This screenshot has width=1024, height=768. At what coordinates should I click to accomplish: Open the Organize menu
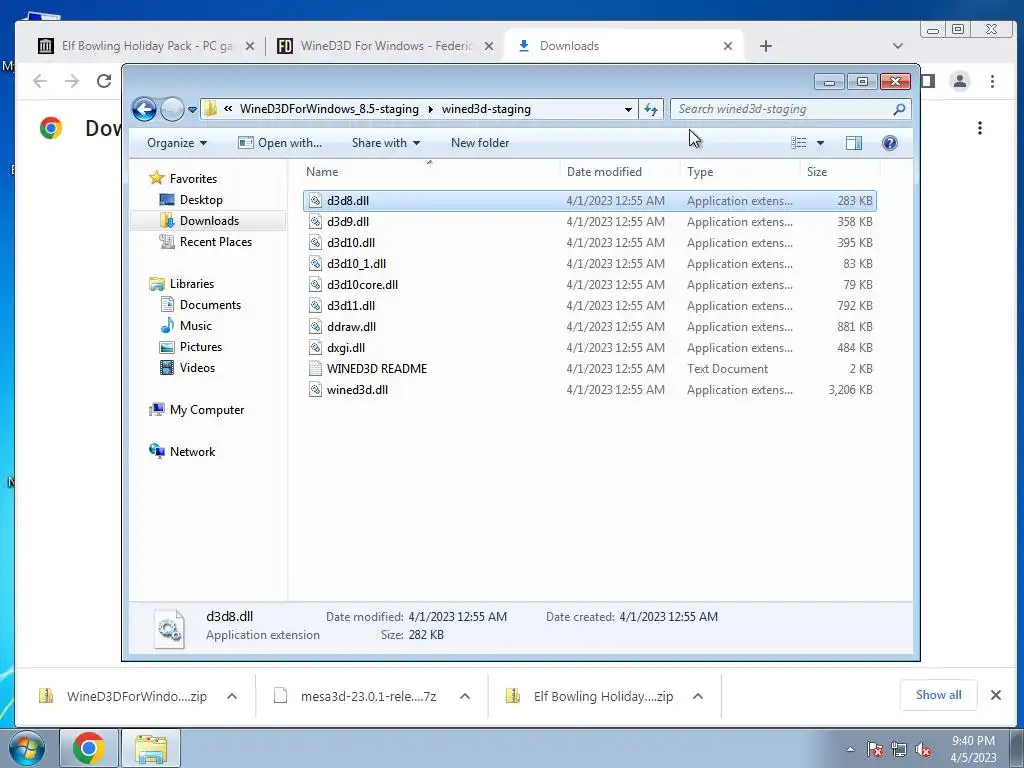[x=176, y=143]
